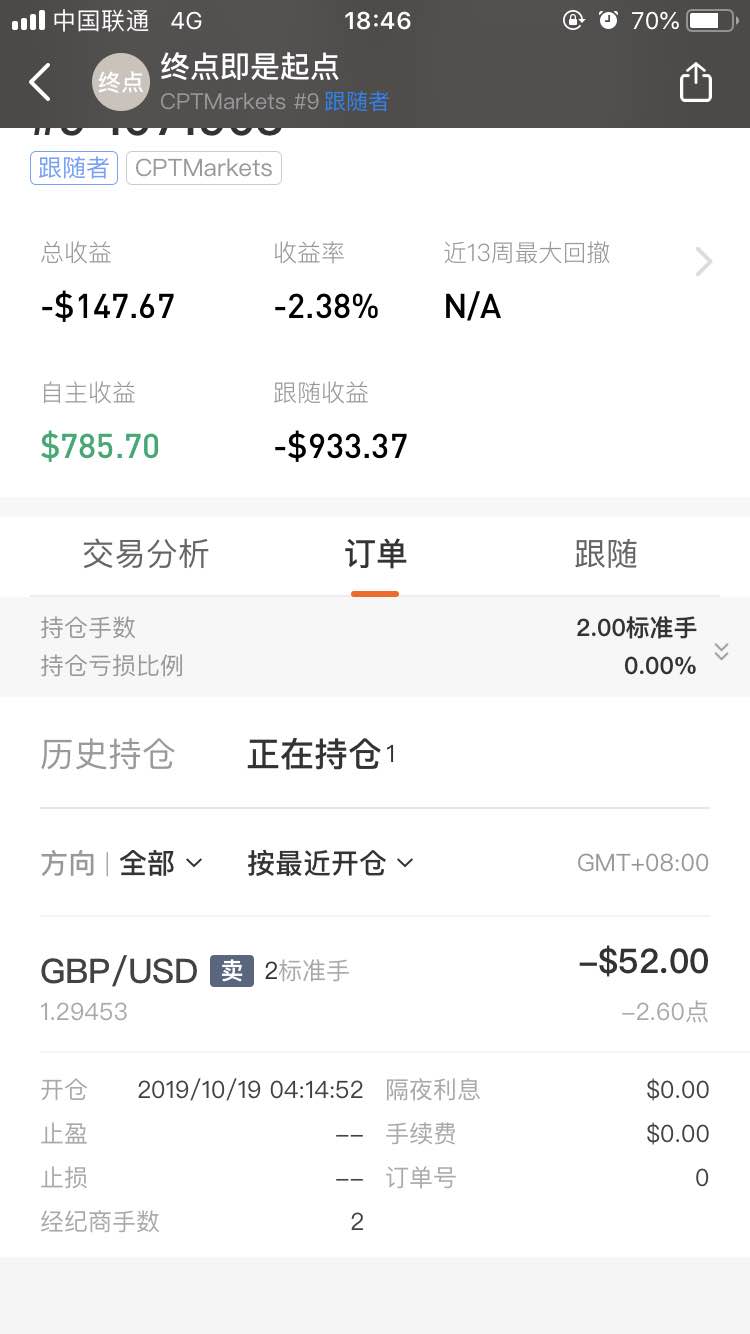750x1334 pixels.
Task: Expand holdings summary with double chevron
Action: [x=721, y=652]
